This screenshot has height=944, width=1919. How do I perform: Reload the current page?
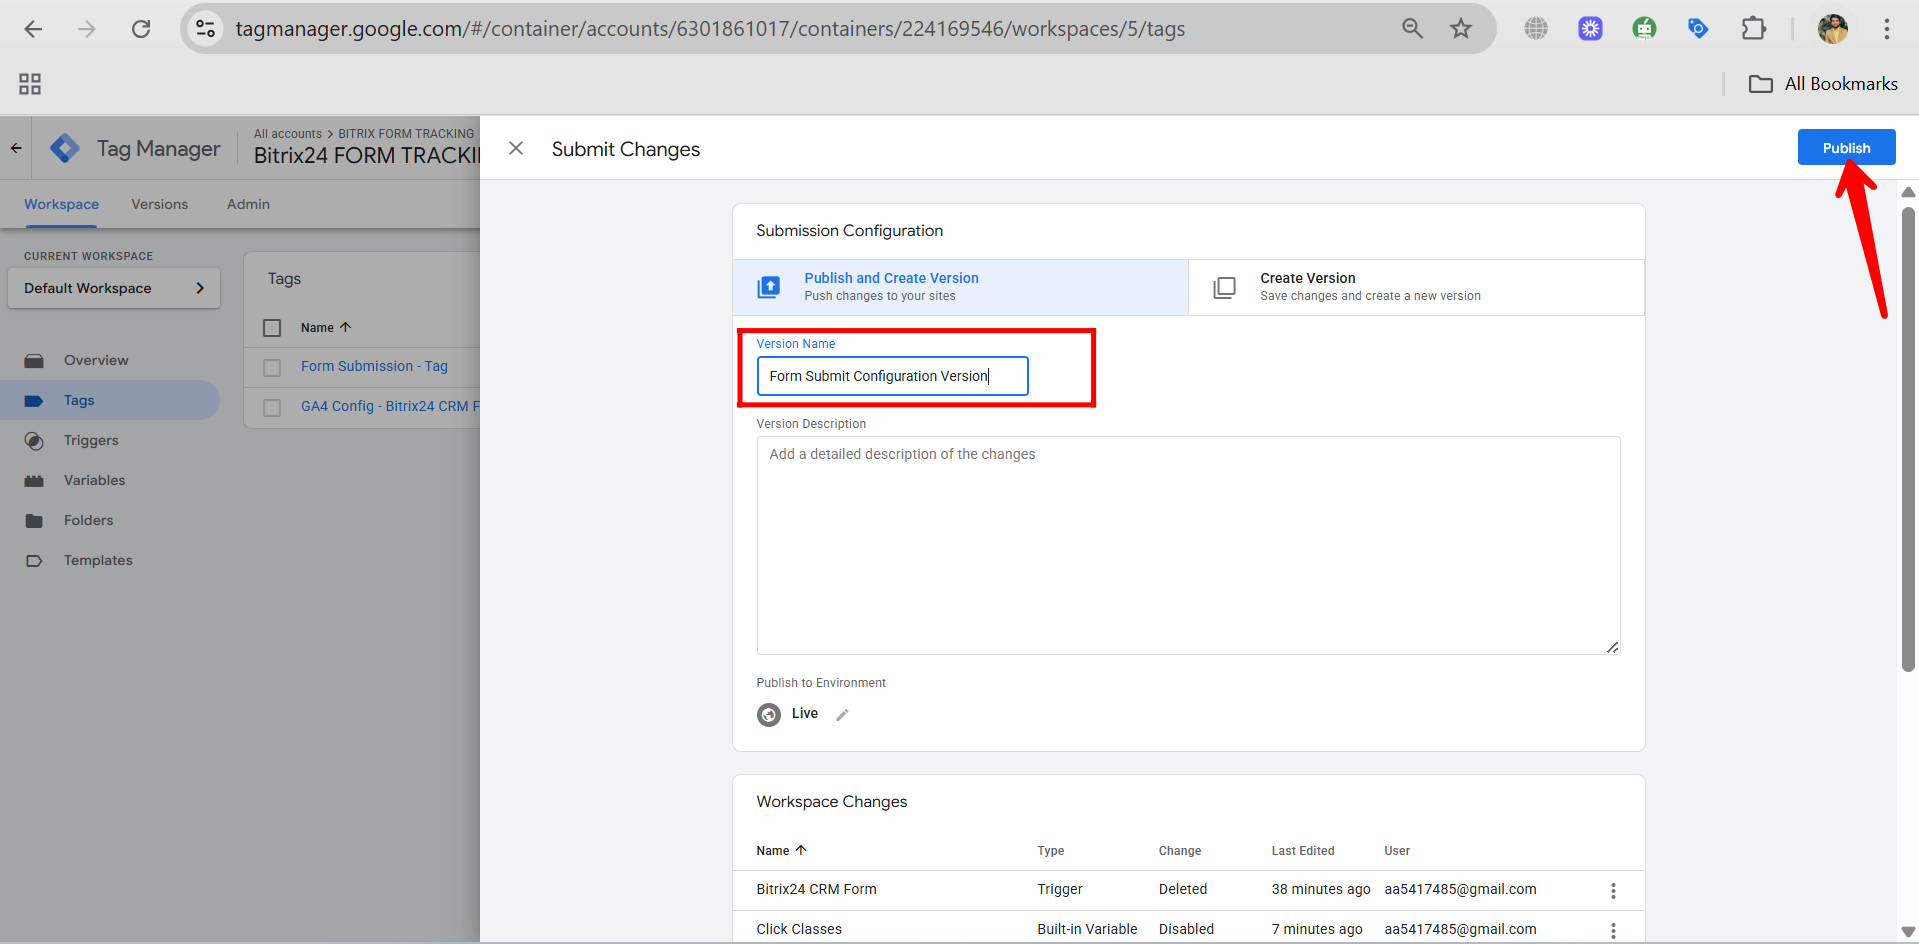pos(141,29)
